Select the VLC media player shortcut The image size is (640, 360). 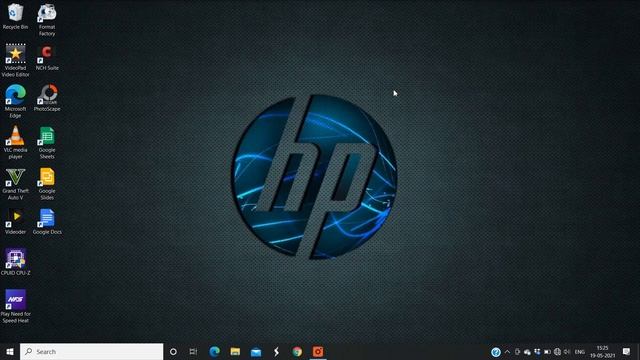coord(15,142)
